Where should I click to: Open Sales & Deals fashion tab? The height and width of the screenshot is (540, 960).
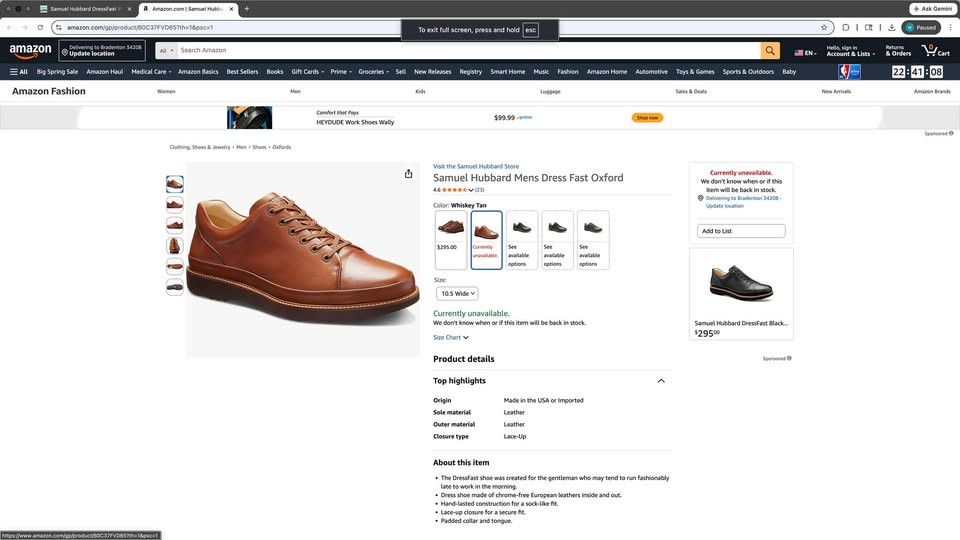pos(691,91)
